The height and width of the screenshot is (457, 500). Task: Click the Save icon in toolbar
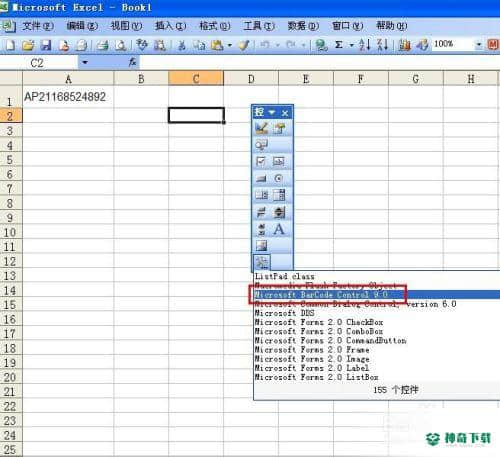[x=46, y=45]
